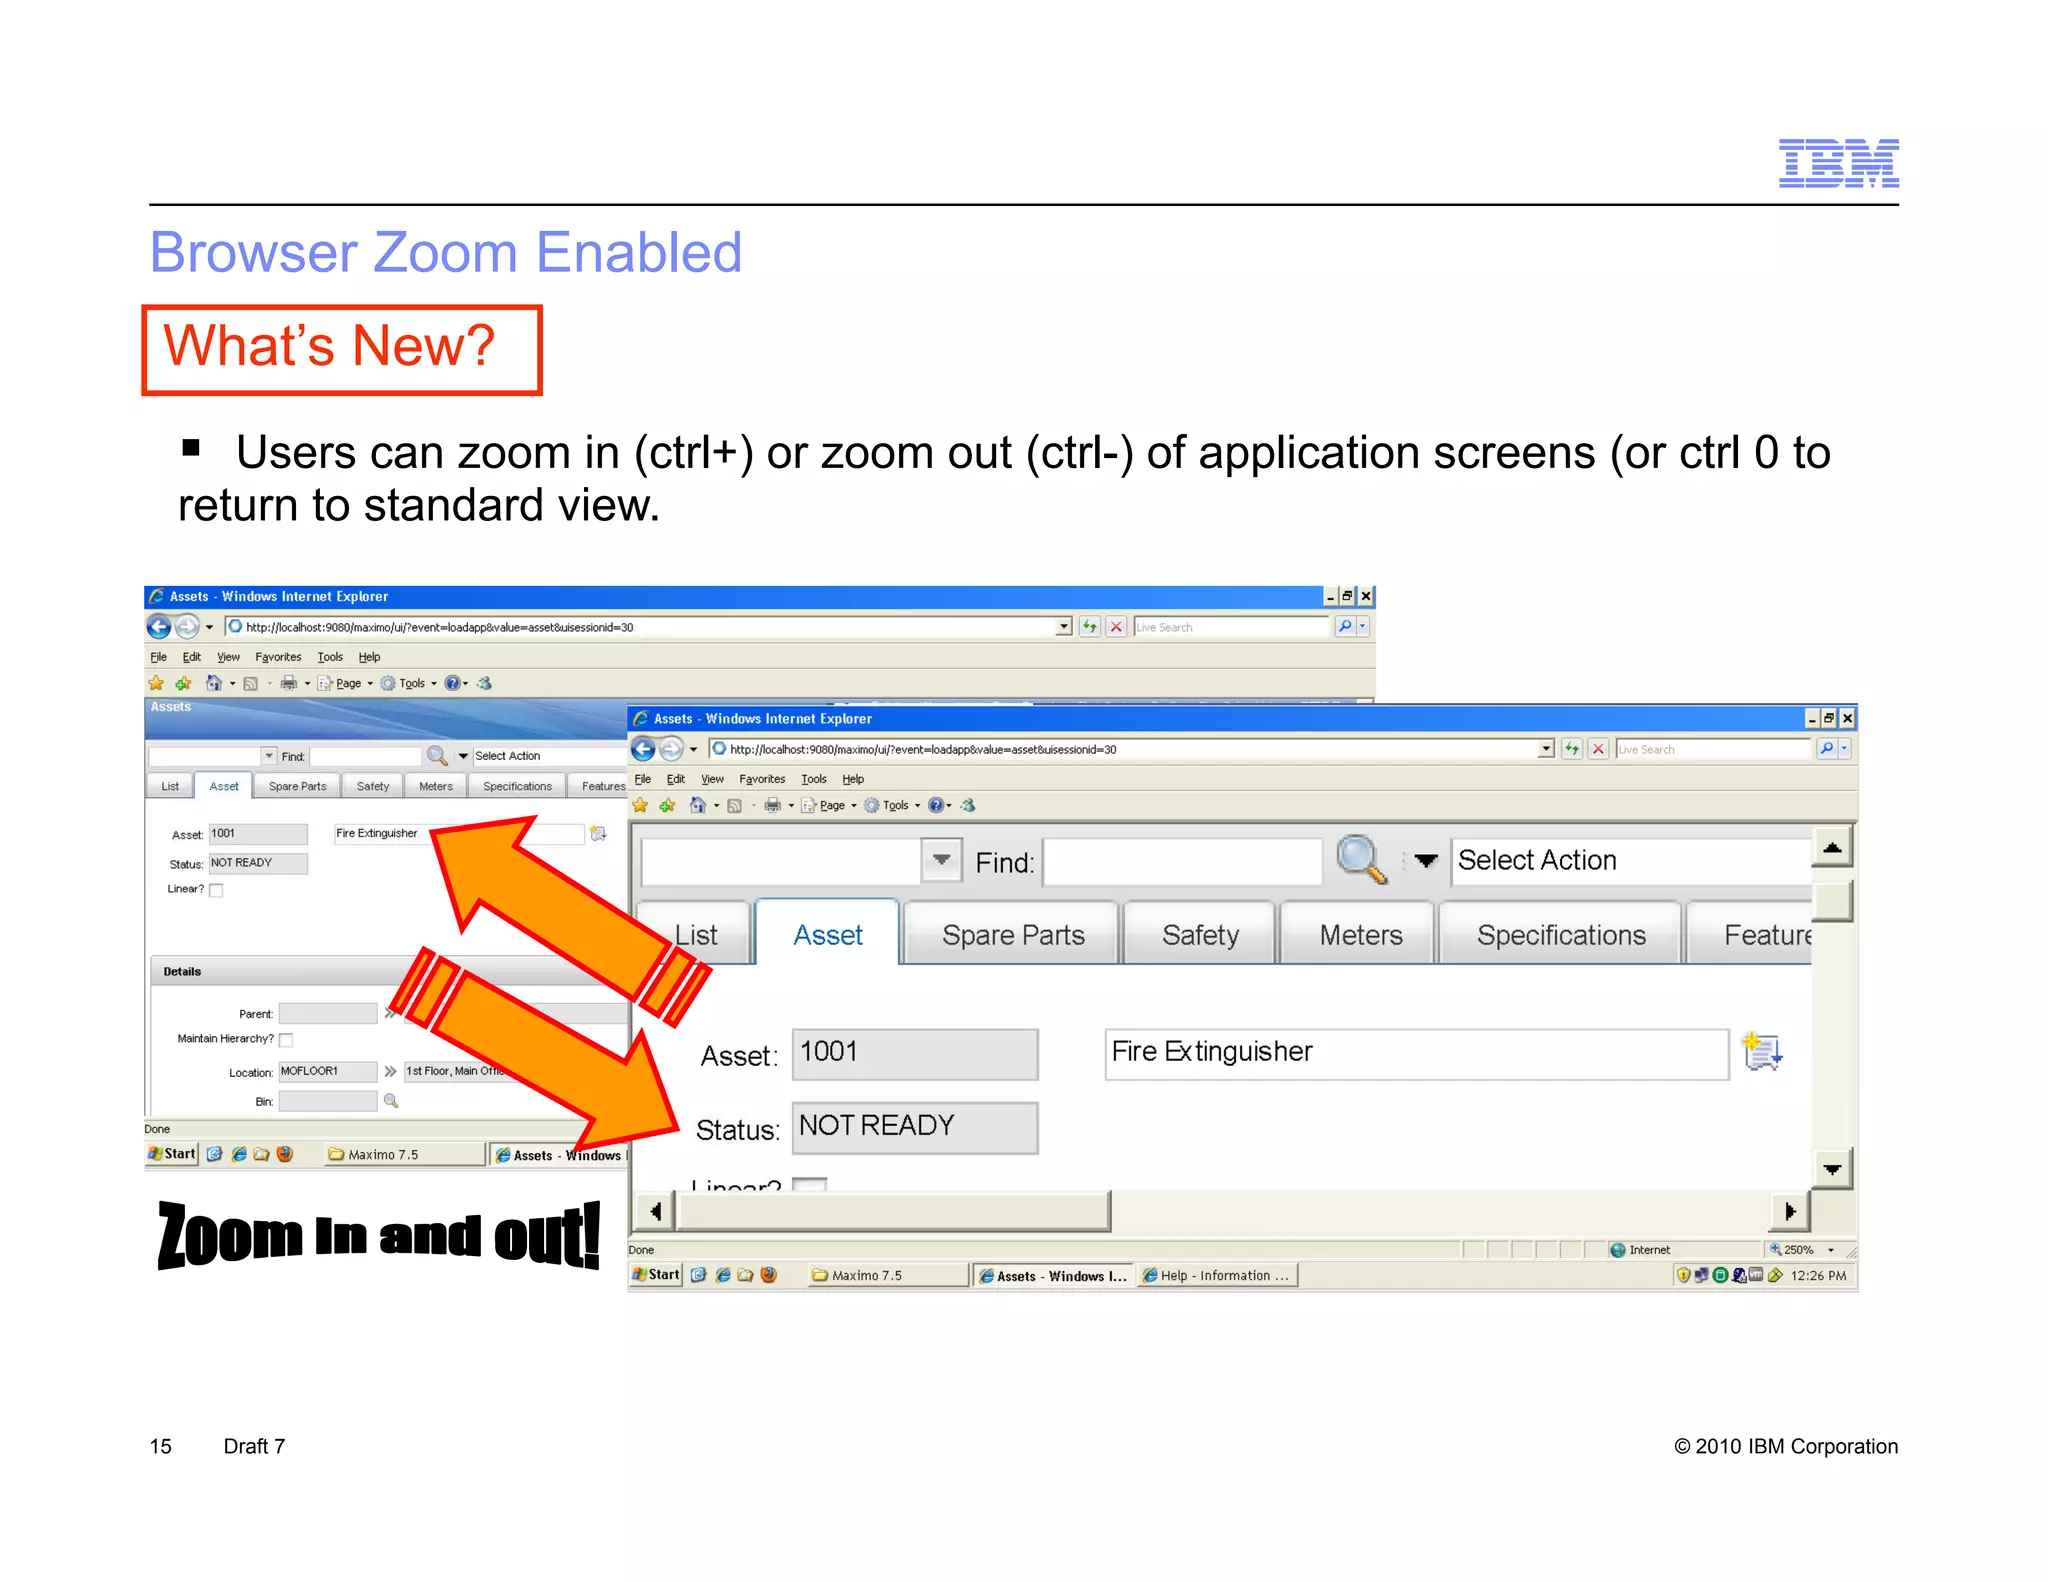Viewport: 2048px width, 1582px height.
Task: Open the Favorites Center star in the front IE window
Action: click(640, 805)
